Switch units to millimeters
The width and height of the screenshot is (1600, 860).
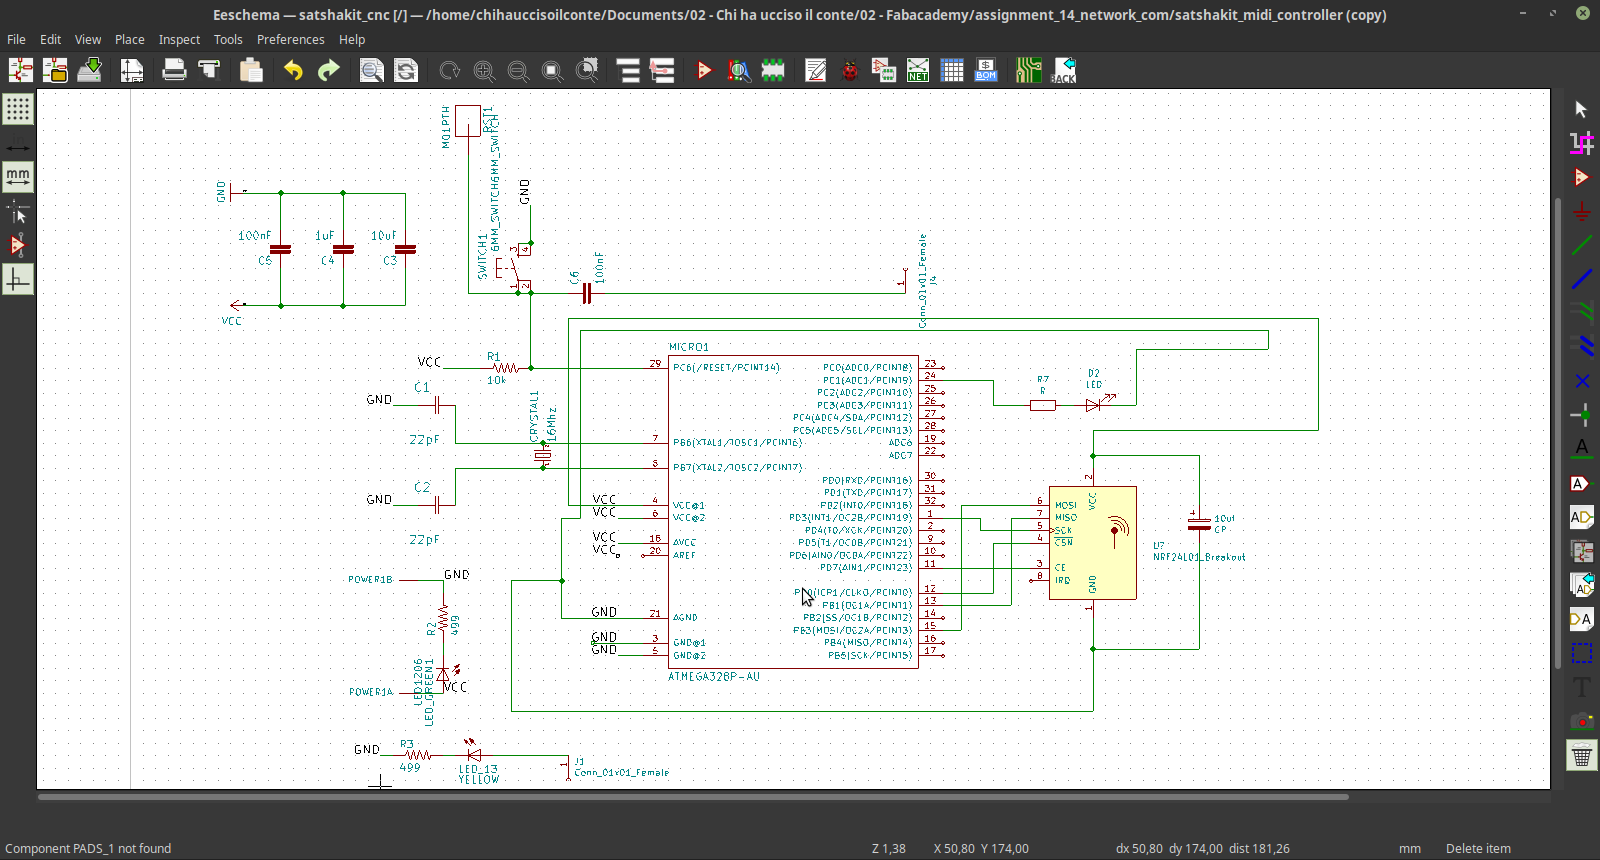tap(18, 177)
